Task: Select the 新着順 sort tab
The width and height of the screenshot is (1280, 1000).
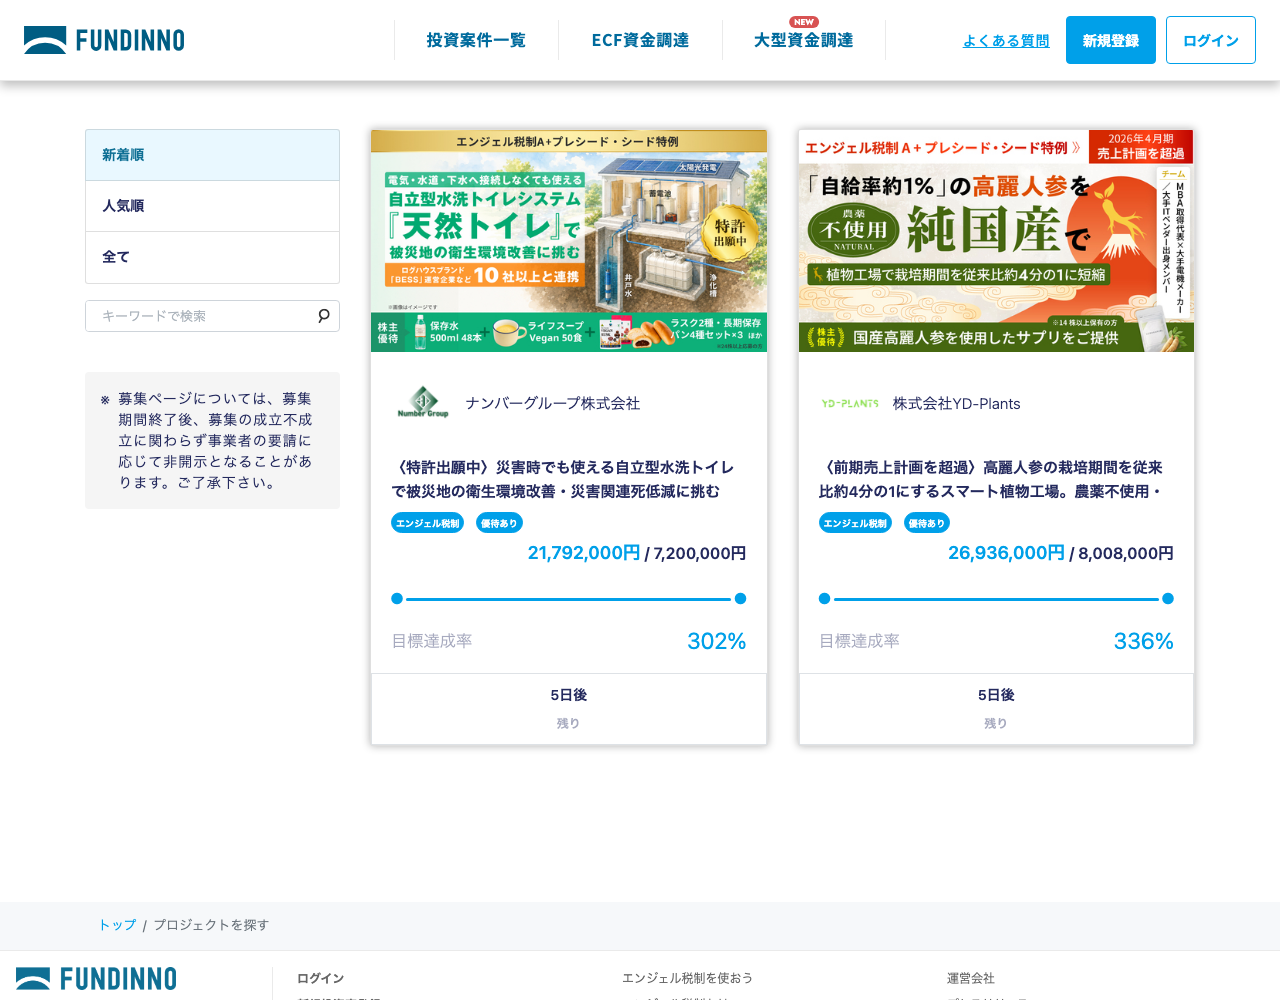Action: (212, 155)
